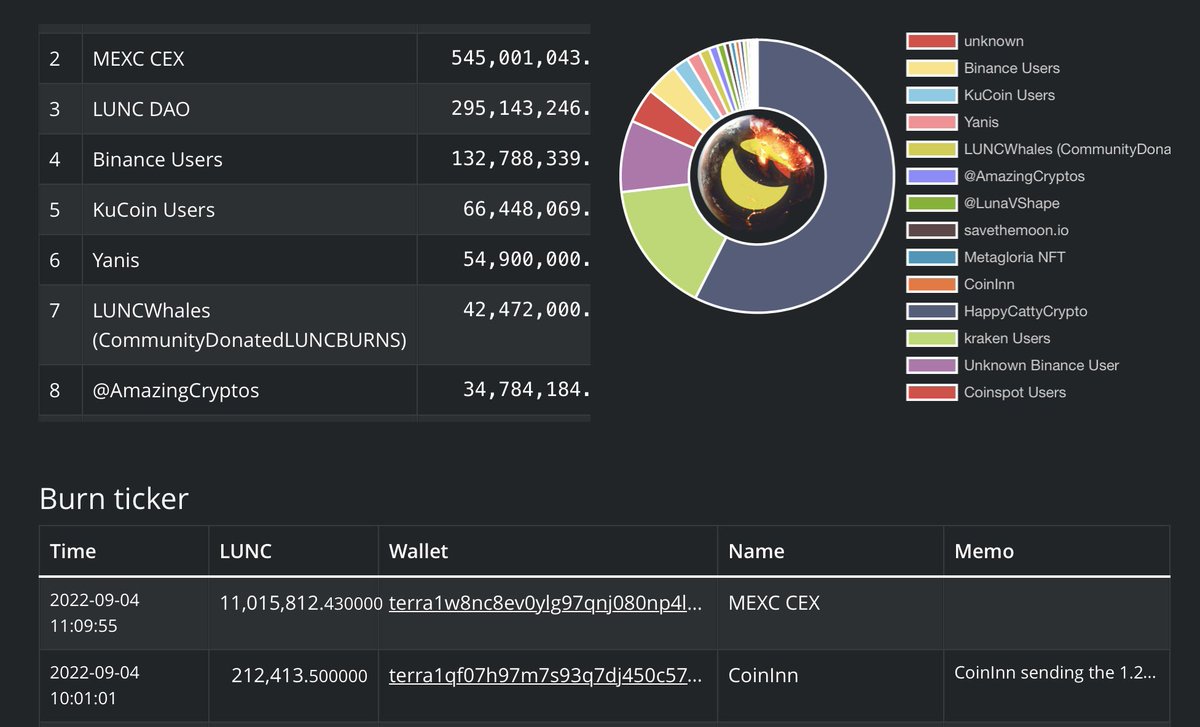1200x727 pixels.
Task: Click timestamp 2022-09-04 11:09:55
Action: click(x=95, y=613)
